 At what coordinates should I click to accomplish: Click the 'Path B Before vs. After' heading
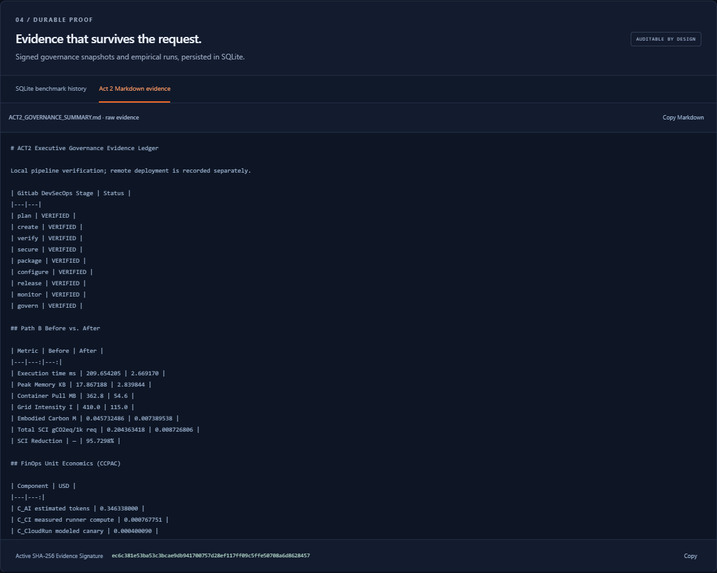(x=55, y=328)
